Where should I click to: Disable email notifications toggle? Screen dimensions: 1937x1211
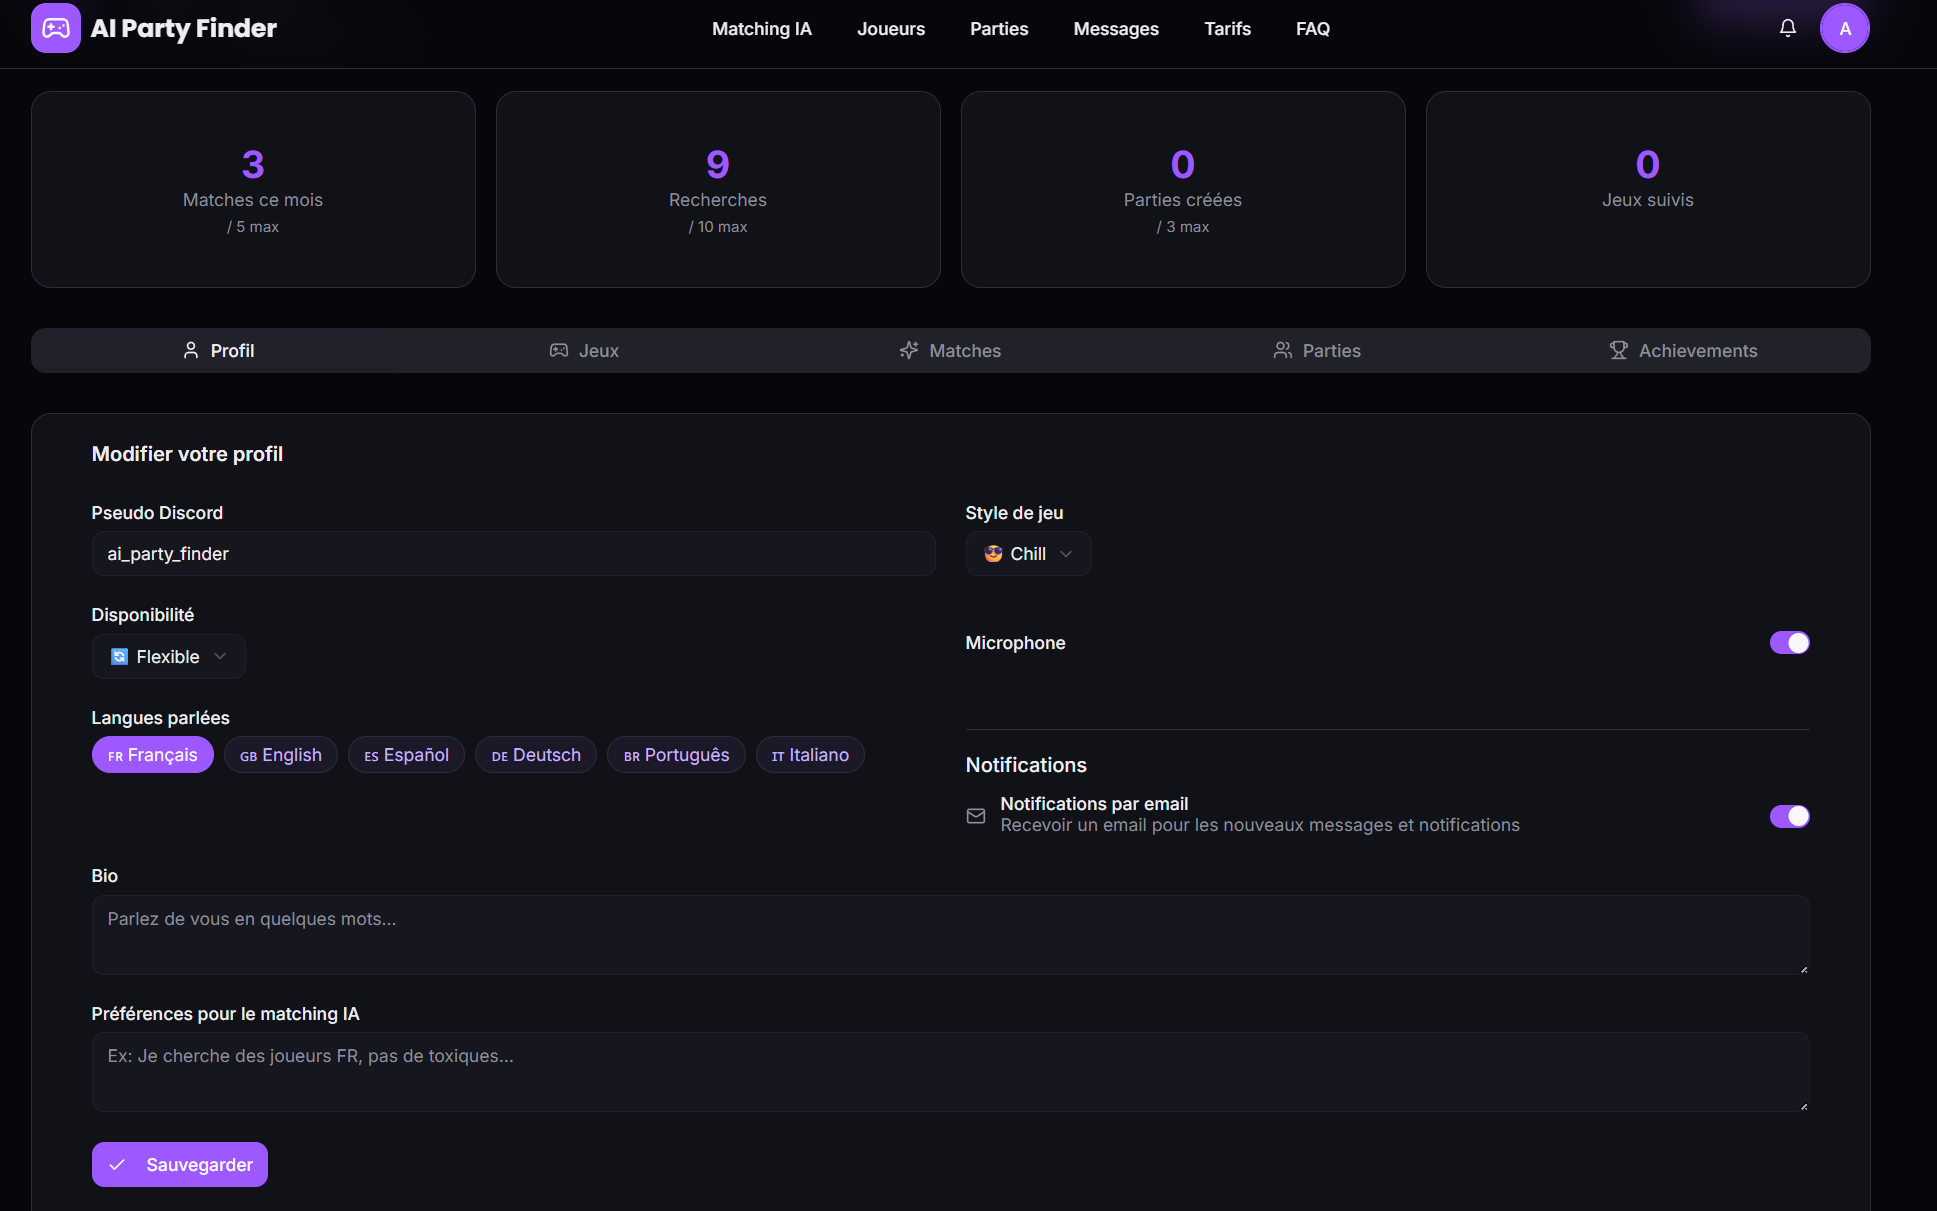[1789, 816]
